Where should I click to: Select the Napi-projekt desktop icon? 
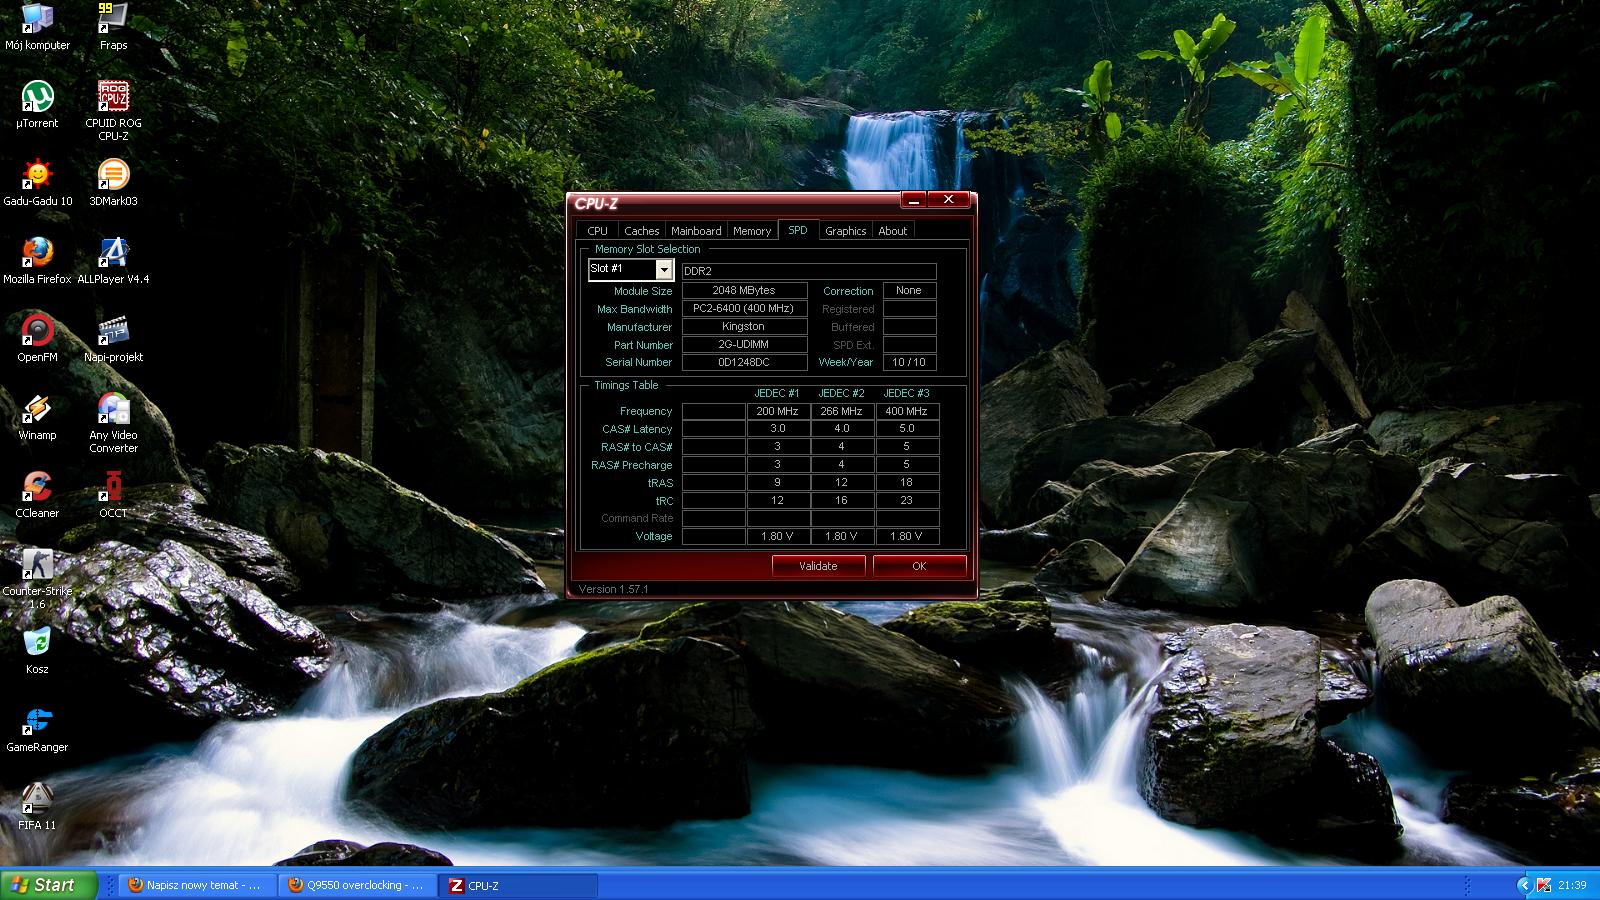tap(113, 339)
